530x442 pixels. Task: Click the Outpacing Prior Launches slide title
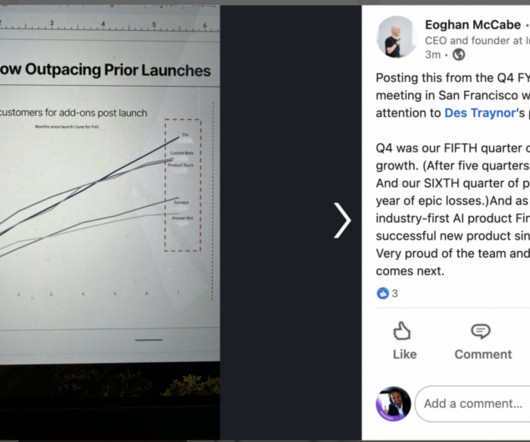(105, 70)
